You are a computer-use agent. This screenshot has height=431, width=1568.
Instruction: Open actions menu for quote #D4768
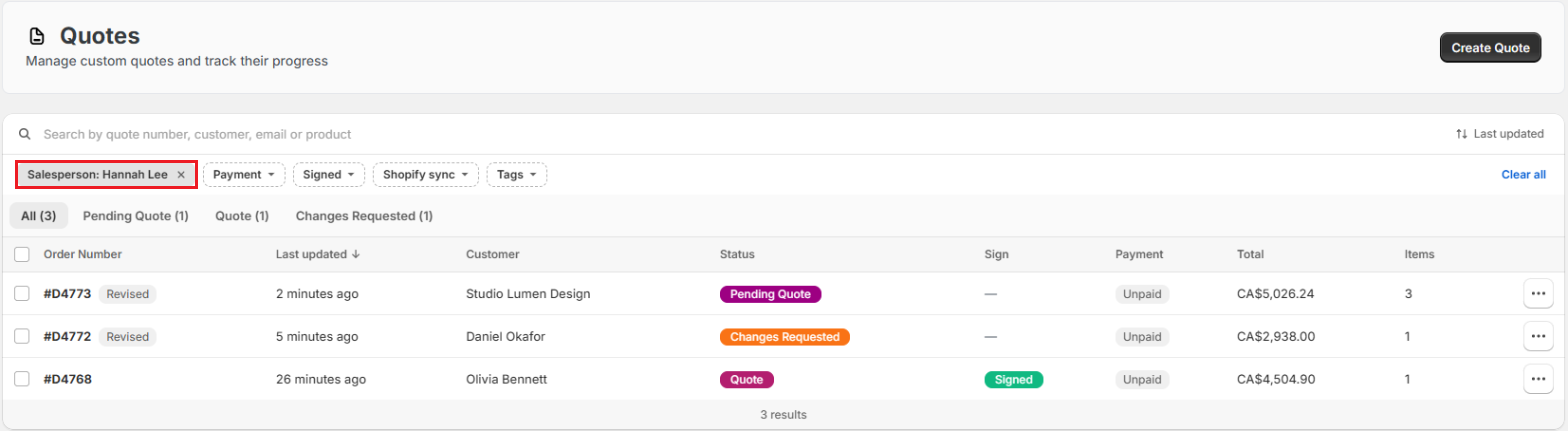[x=1538, y=379]
